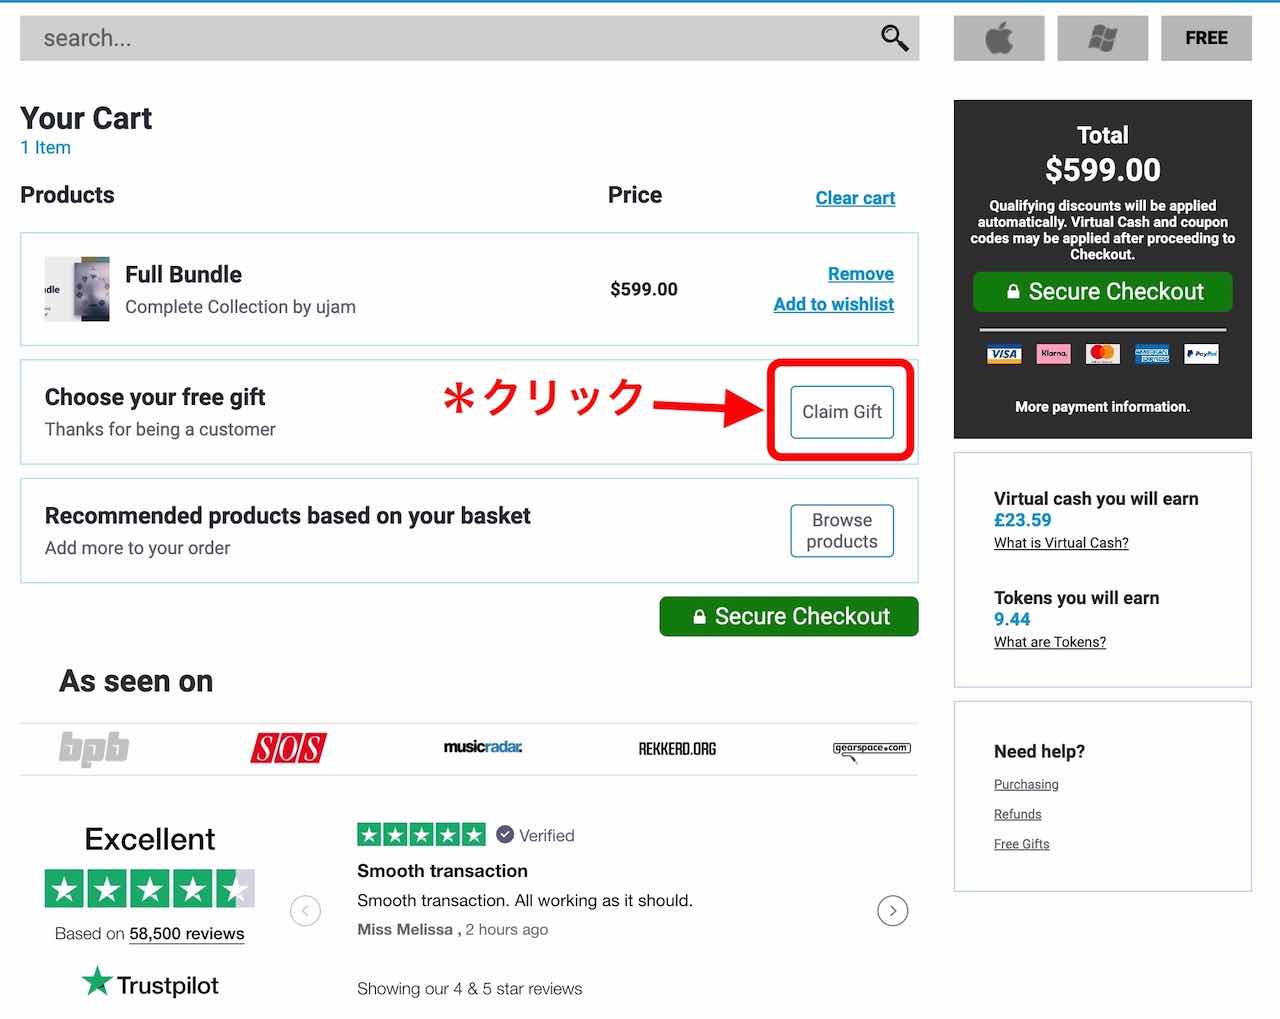
Task: Select the Windows platform filter icon
Action: [x=1102, y=38]
